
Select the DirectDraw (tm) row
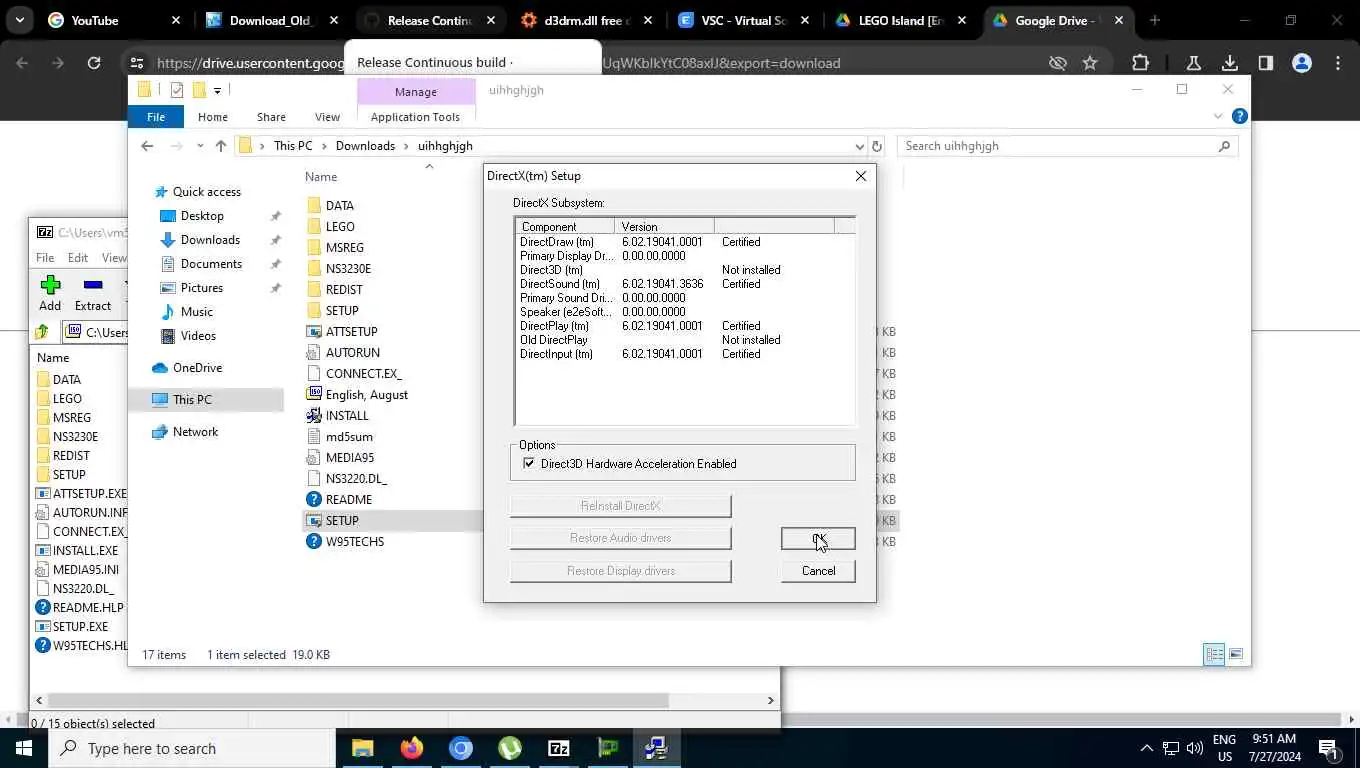coord(685,242)
